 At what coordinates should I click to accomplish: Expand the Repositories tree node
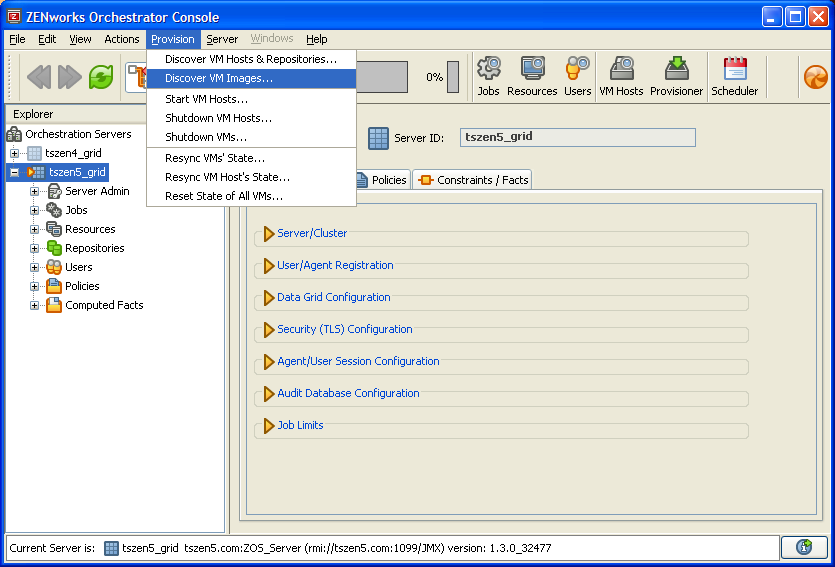coord(35,248)
